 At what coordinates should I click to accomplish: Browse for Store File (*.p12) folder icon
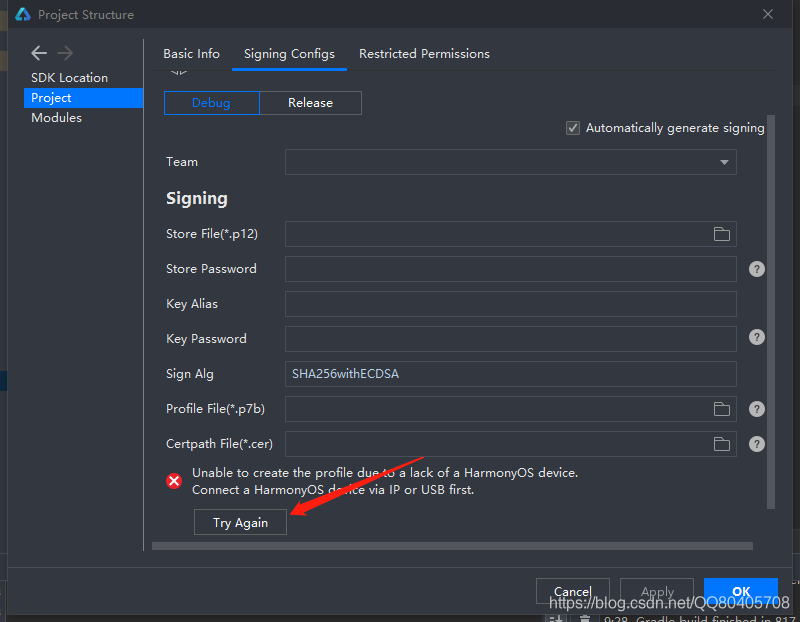coord(721,234)
